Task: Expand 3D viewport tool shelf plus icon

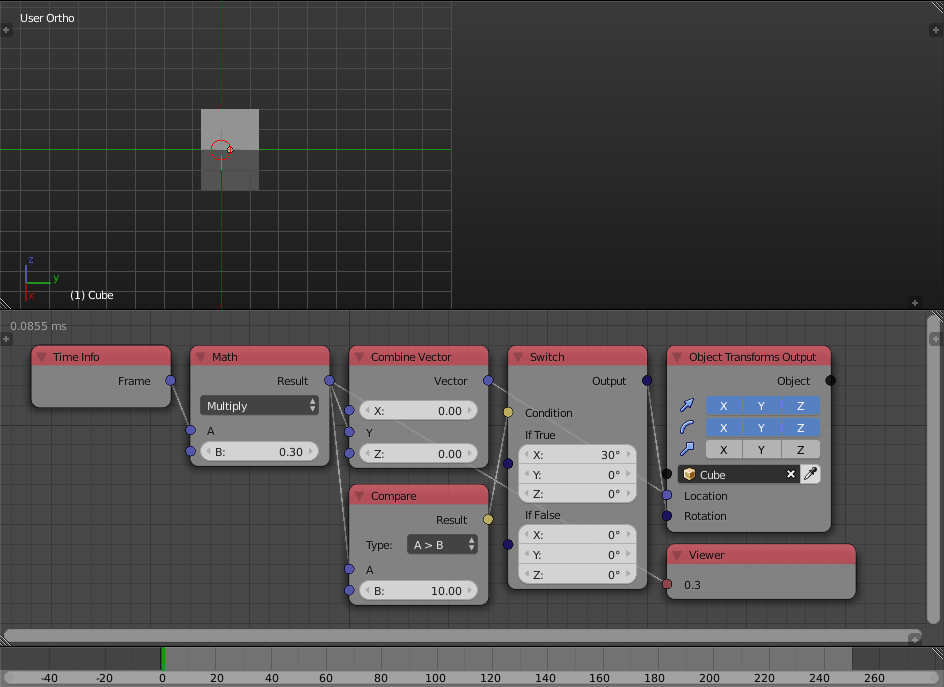Action: point(6,30)
